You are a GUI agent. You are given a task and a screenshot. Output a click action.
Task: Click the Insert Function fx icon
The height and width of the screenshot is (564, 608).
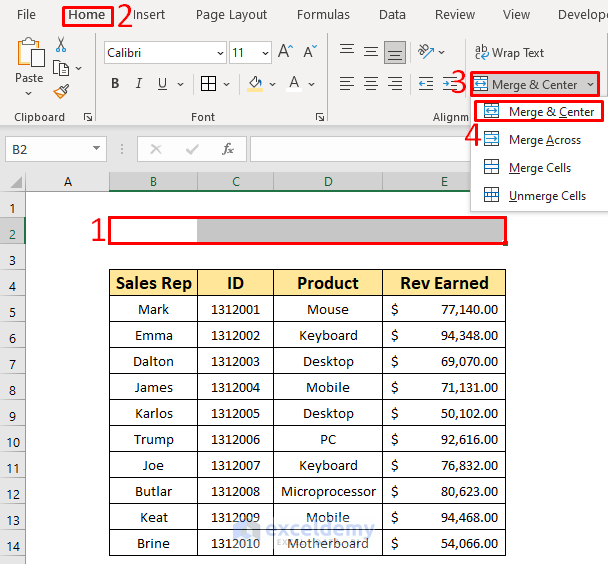point(228,149)
